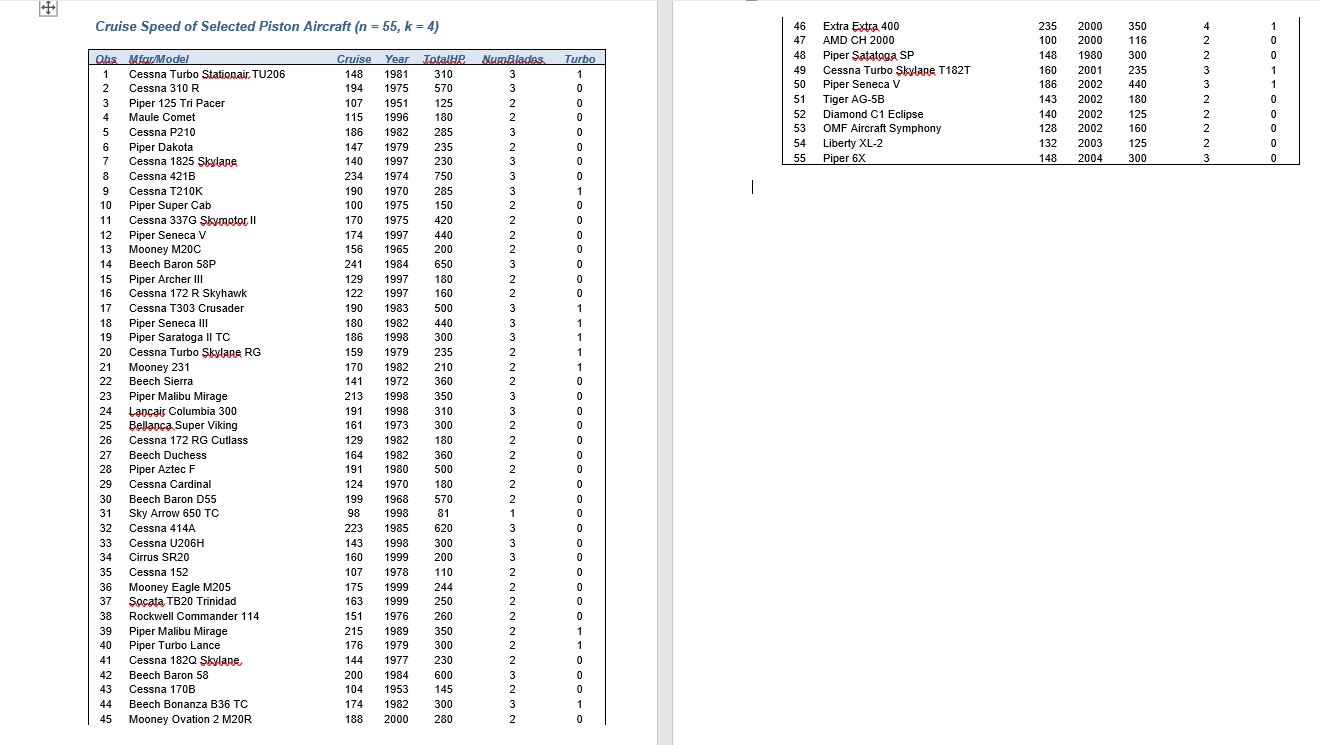The height and width of the screenshot is (745, 1320).
Task: Click the table move handle icon
Action: coord(48,8)
